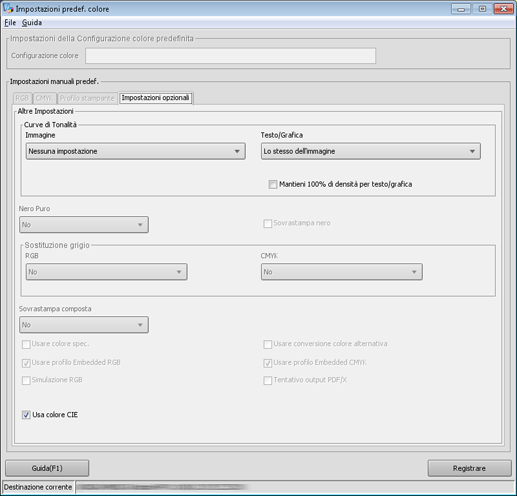Switch to the Profilo stampante tab
The width and height of the screenshot is (517, 496).
coord(87,98)
